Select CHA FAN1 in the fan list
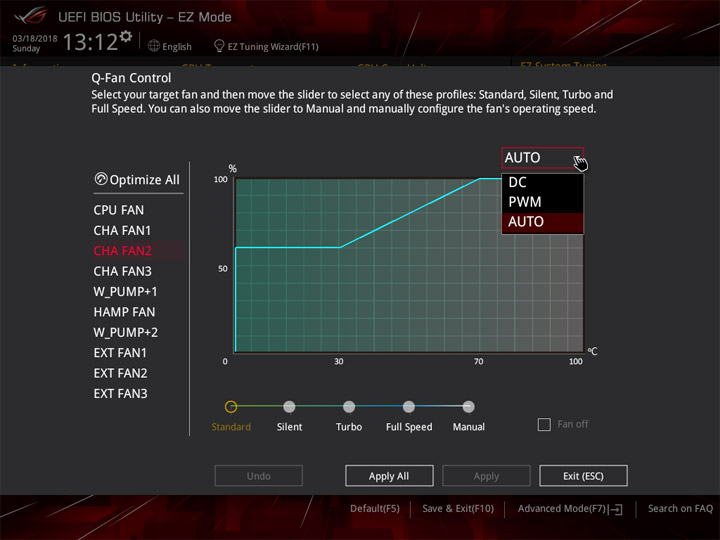Screen dimensions: 720x540 point(122,231)
